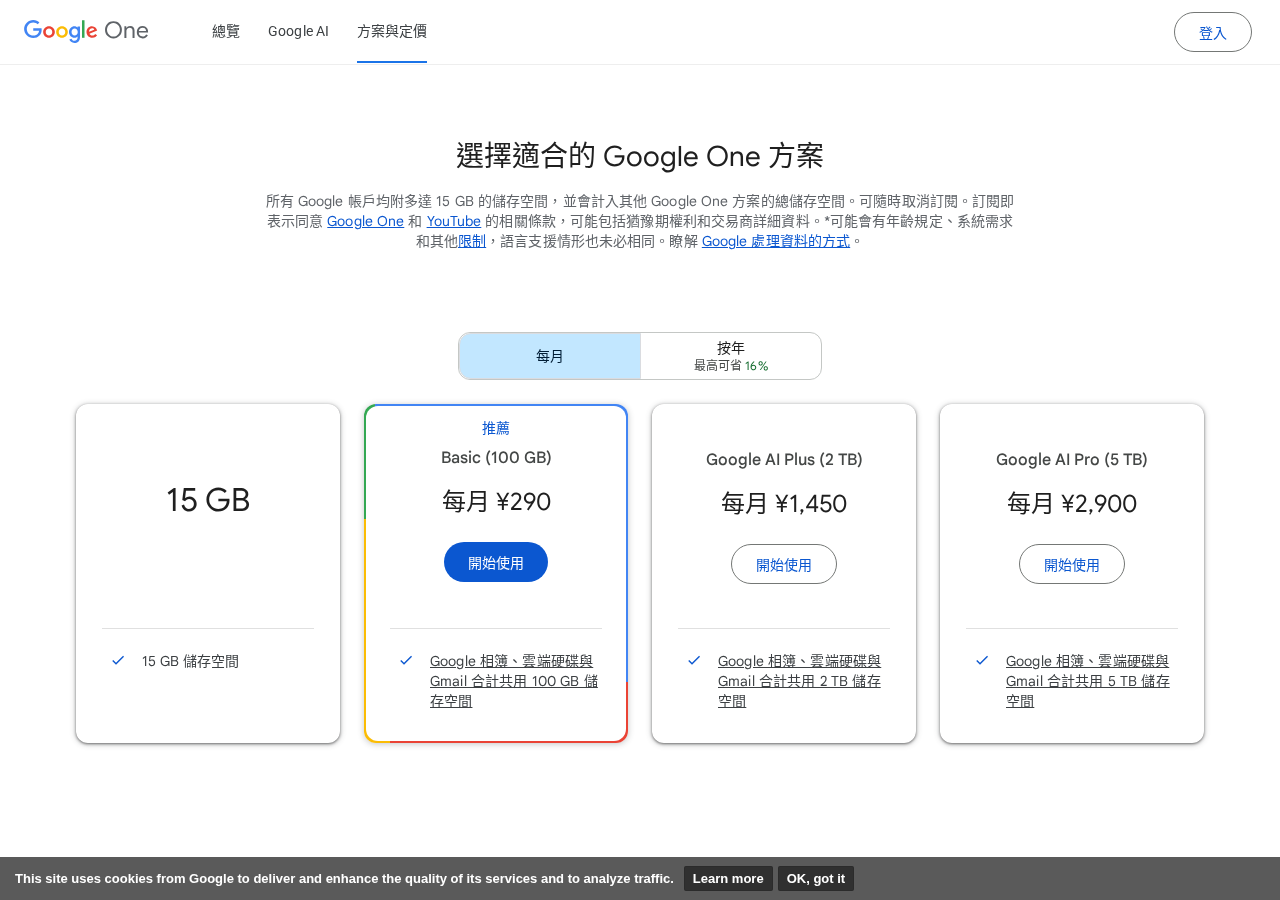Image resolution: width=1280 pixels, height=900 pixels.
Task: Click checkmark icon beside 15 GB 儲存空間
Action: [118, 660]
